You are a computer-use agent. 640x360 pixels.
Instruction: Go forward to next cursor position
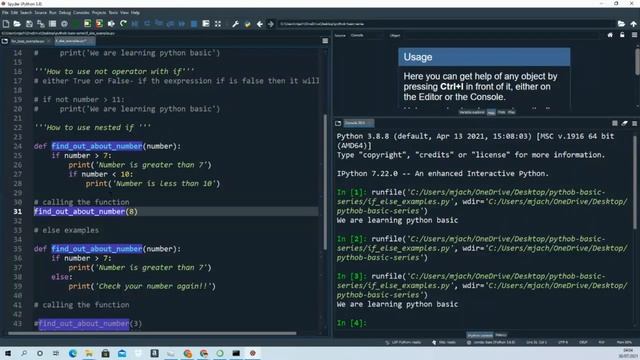click(271, 24)
